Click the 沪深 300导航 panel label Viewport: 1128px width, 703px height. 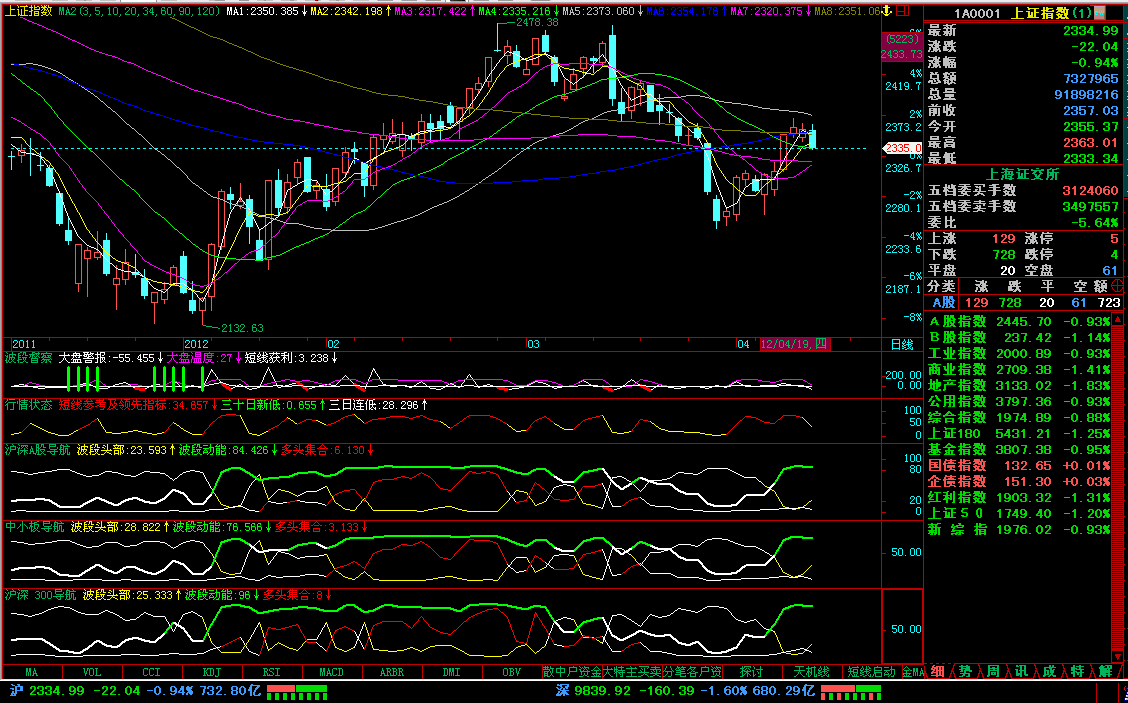41,595
